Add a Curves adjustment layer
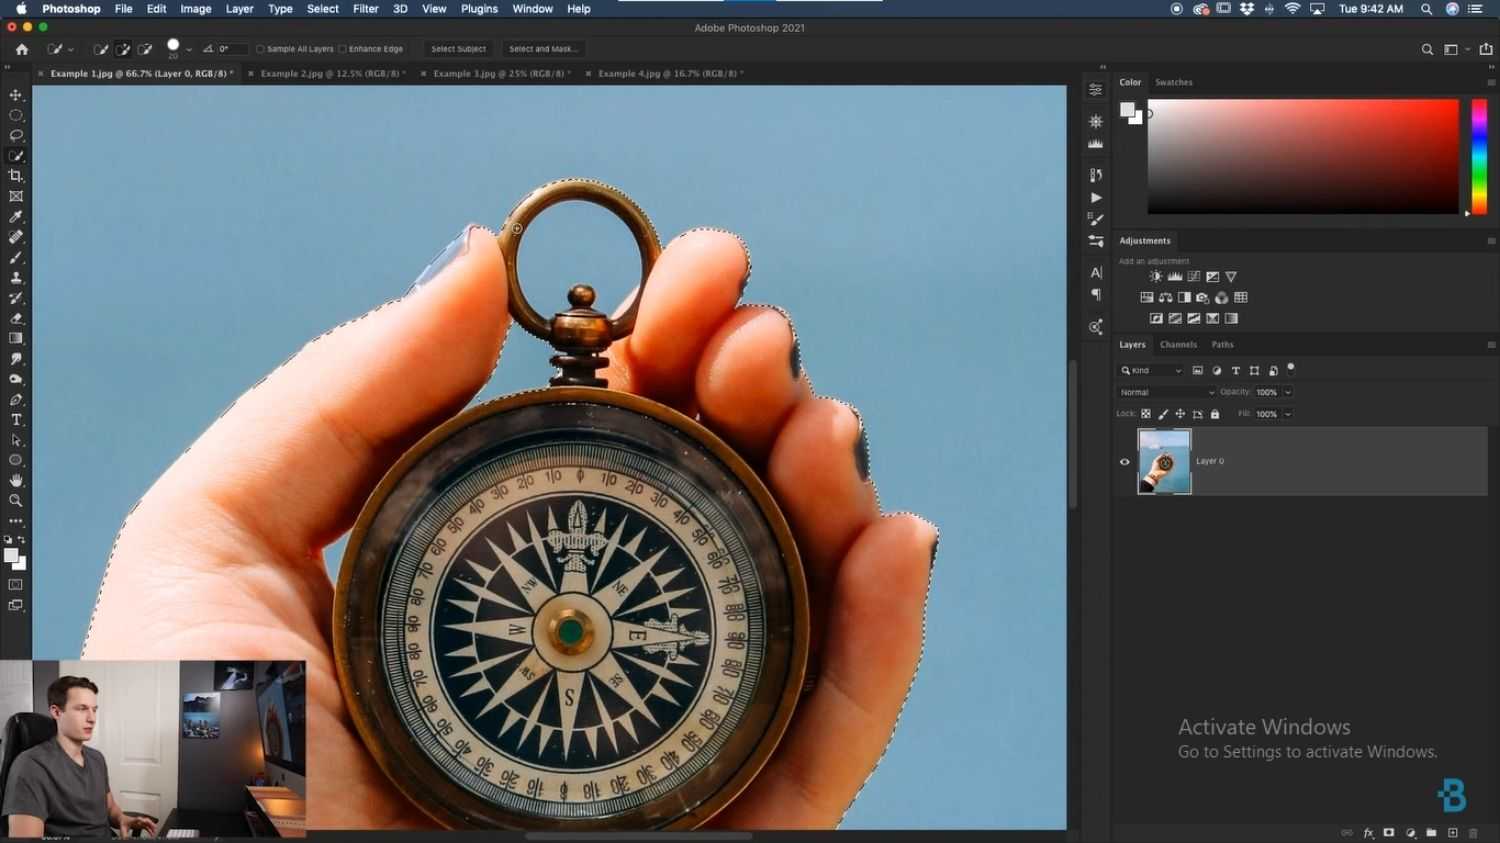This screenshot has height=843, width=1500. (1194, 276)
